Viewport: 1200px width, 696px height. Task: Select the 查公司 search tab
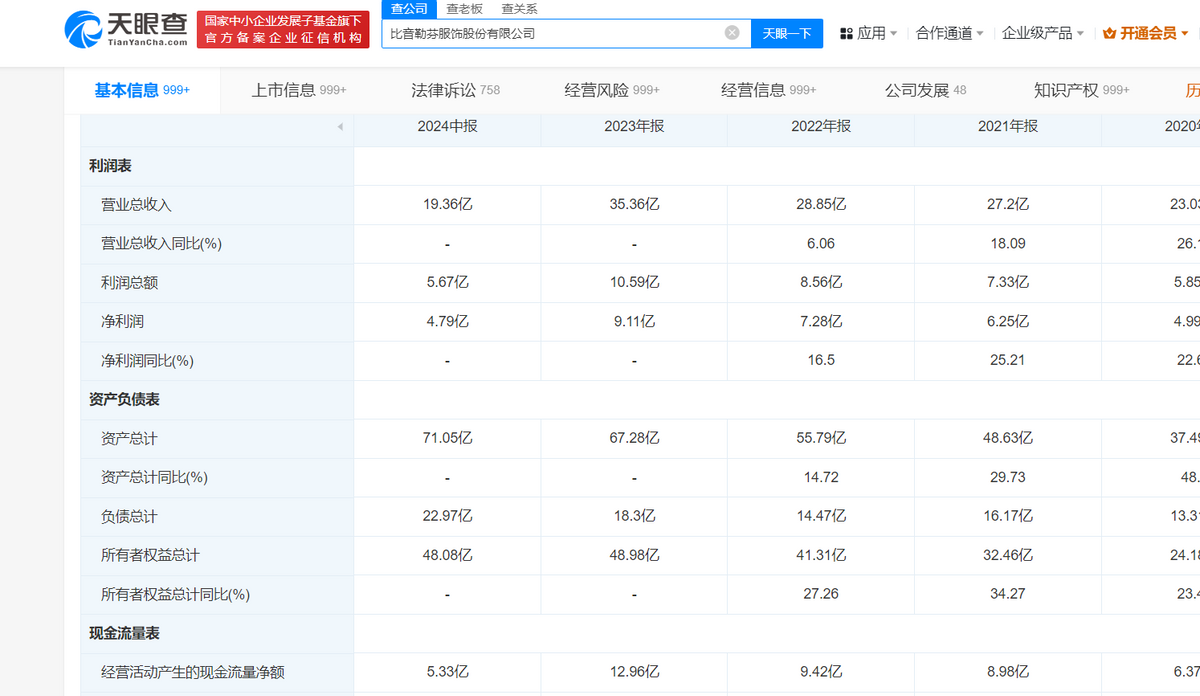(409, 8)
